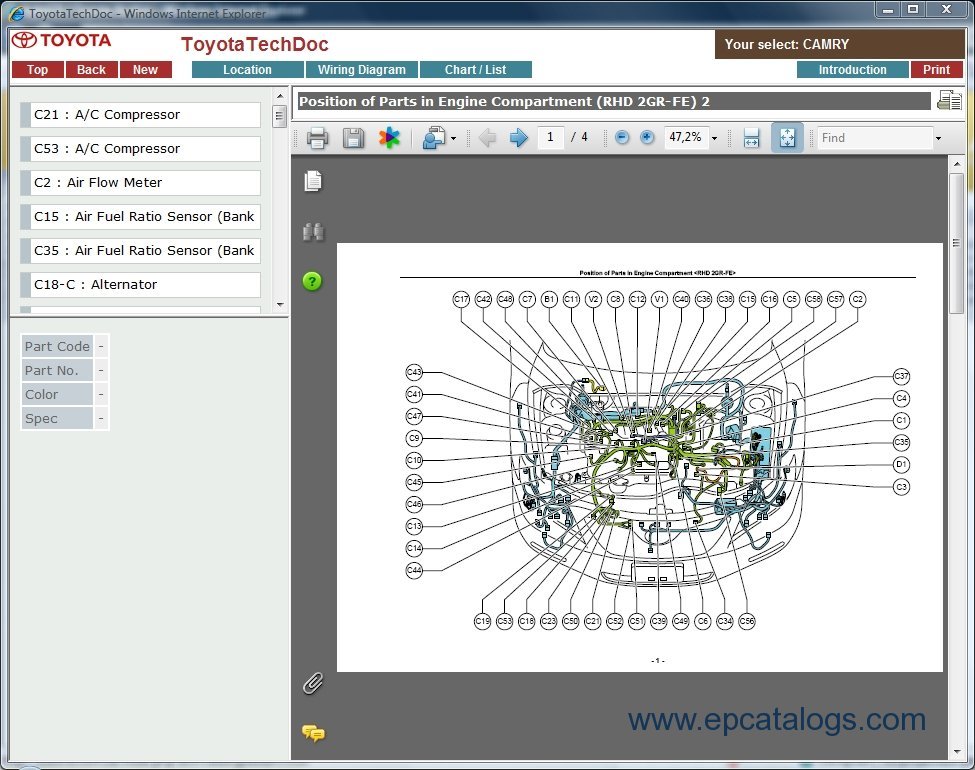The image size is (975, 770).
Task: Click the Top button
Action: pyautogui.click(x=37, y=70)
